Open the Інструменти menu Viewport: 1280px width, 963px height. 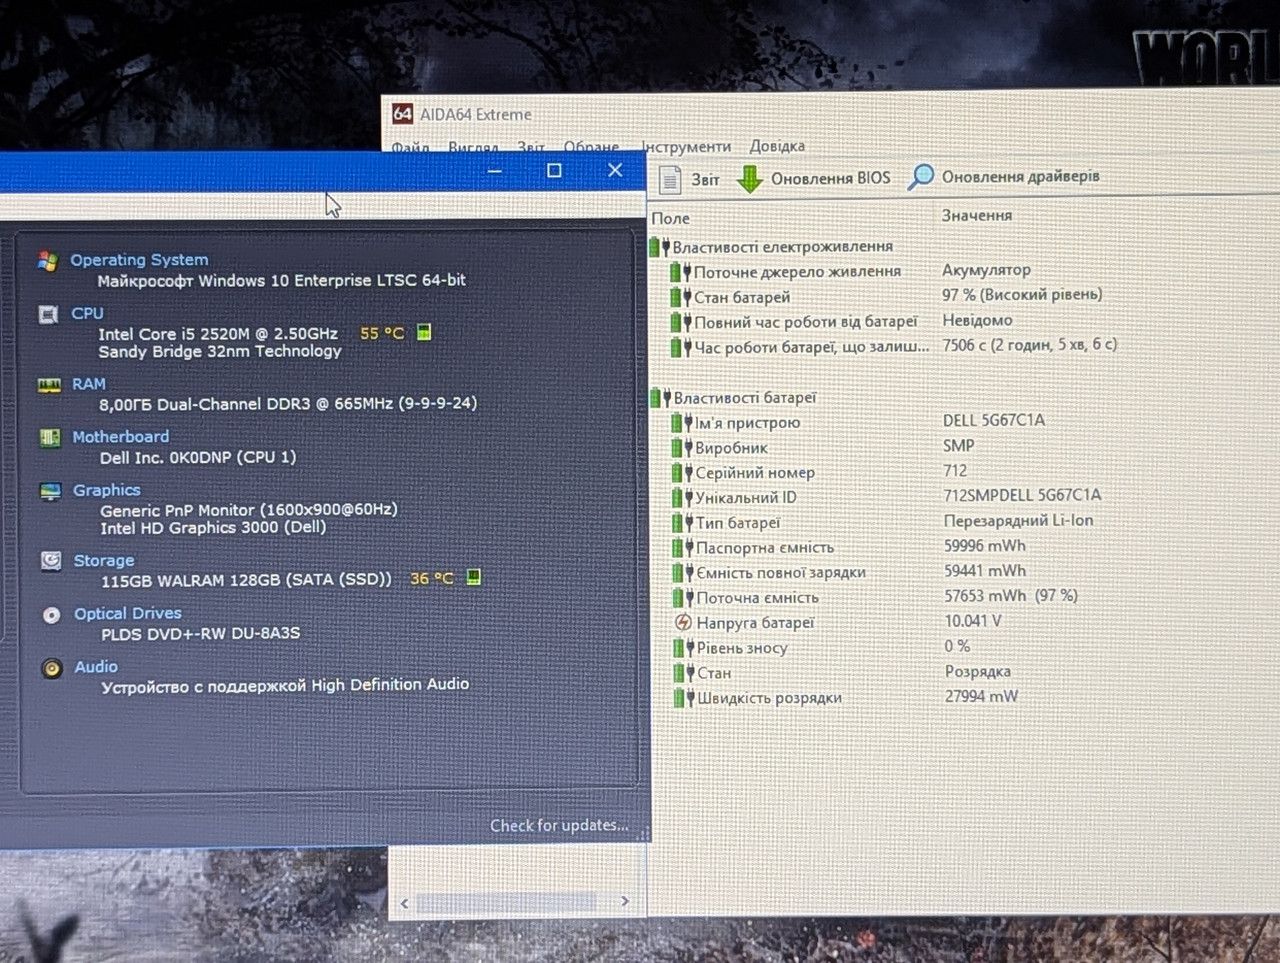686,147
